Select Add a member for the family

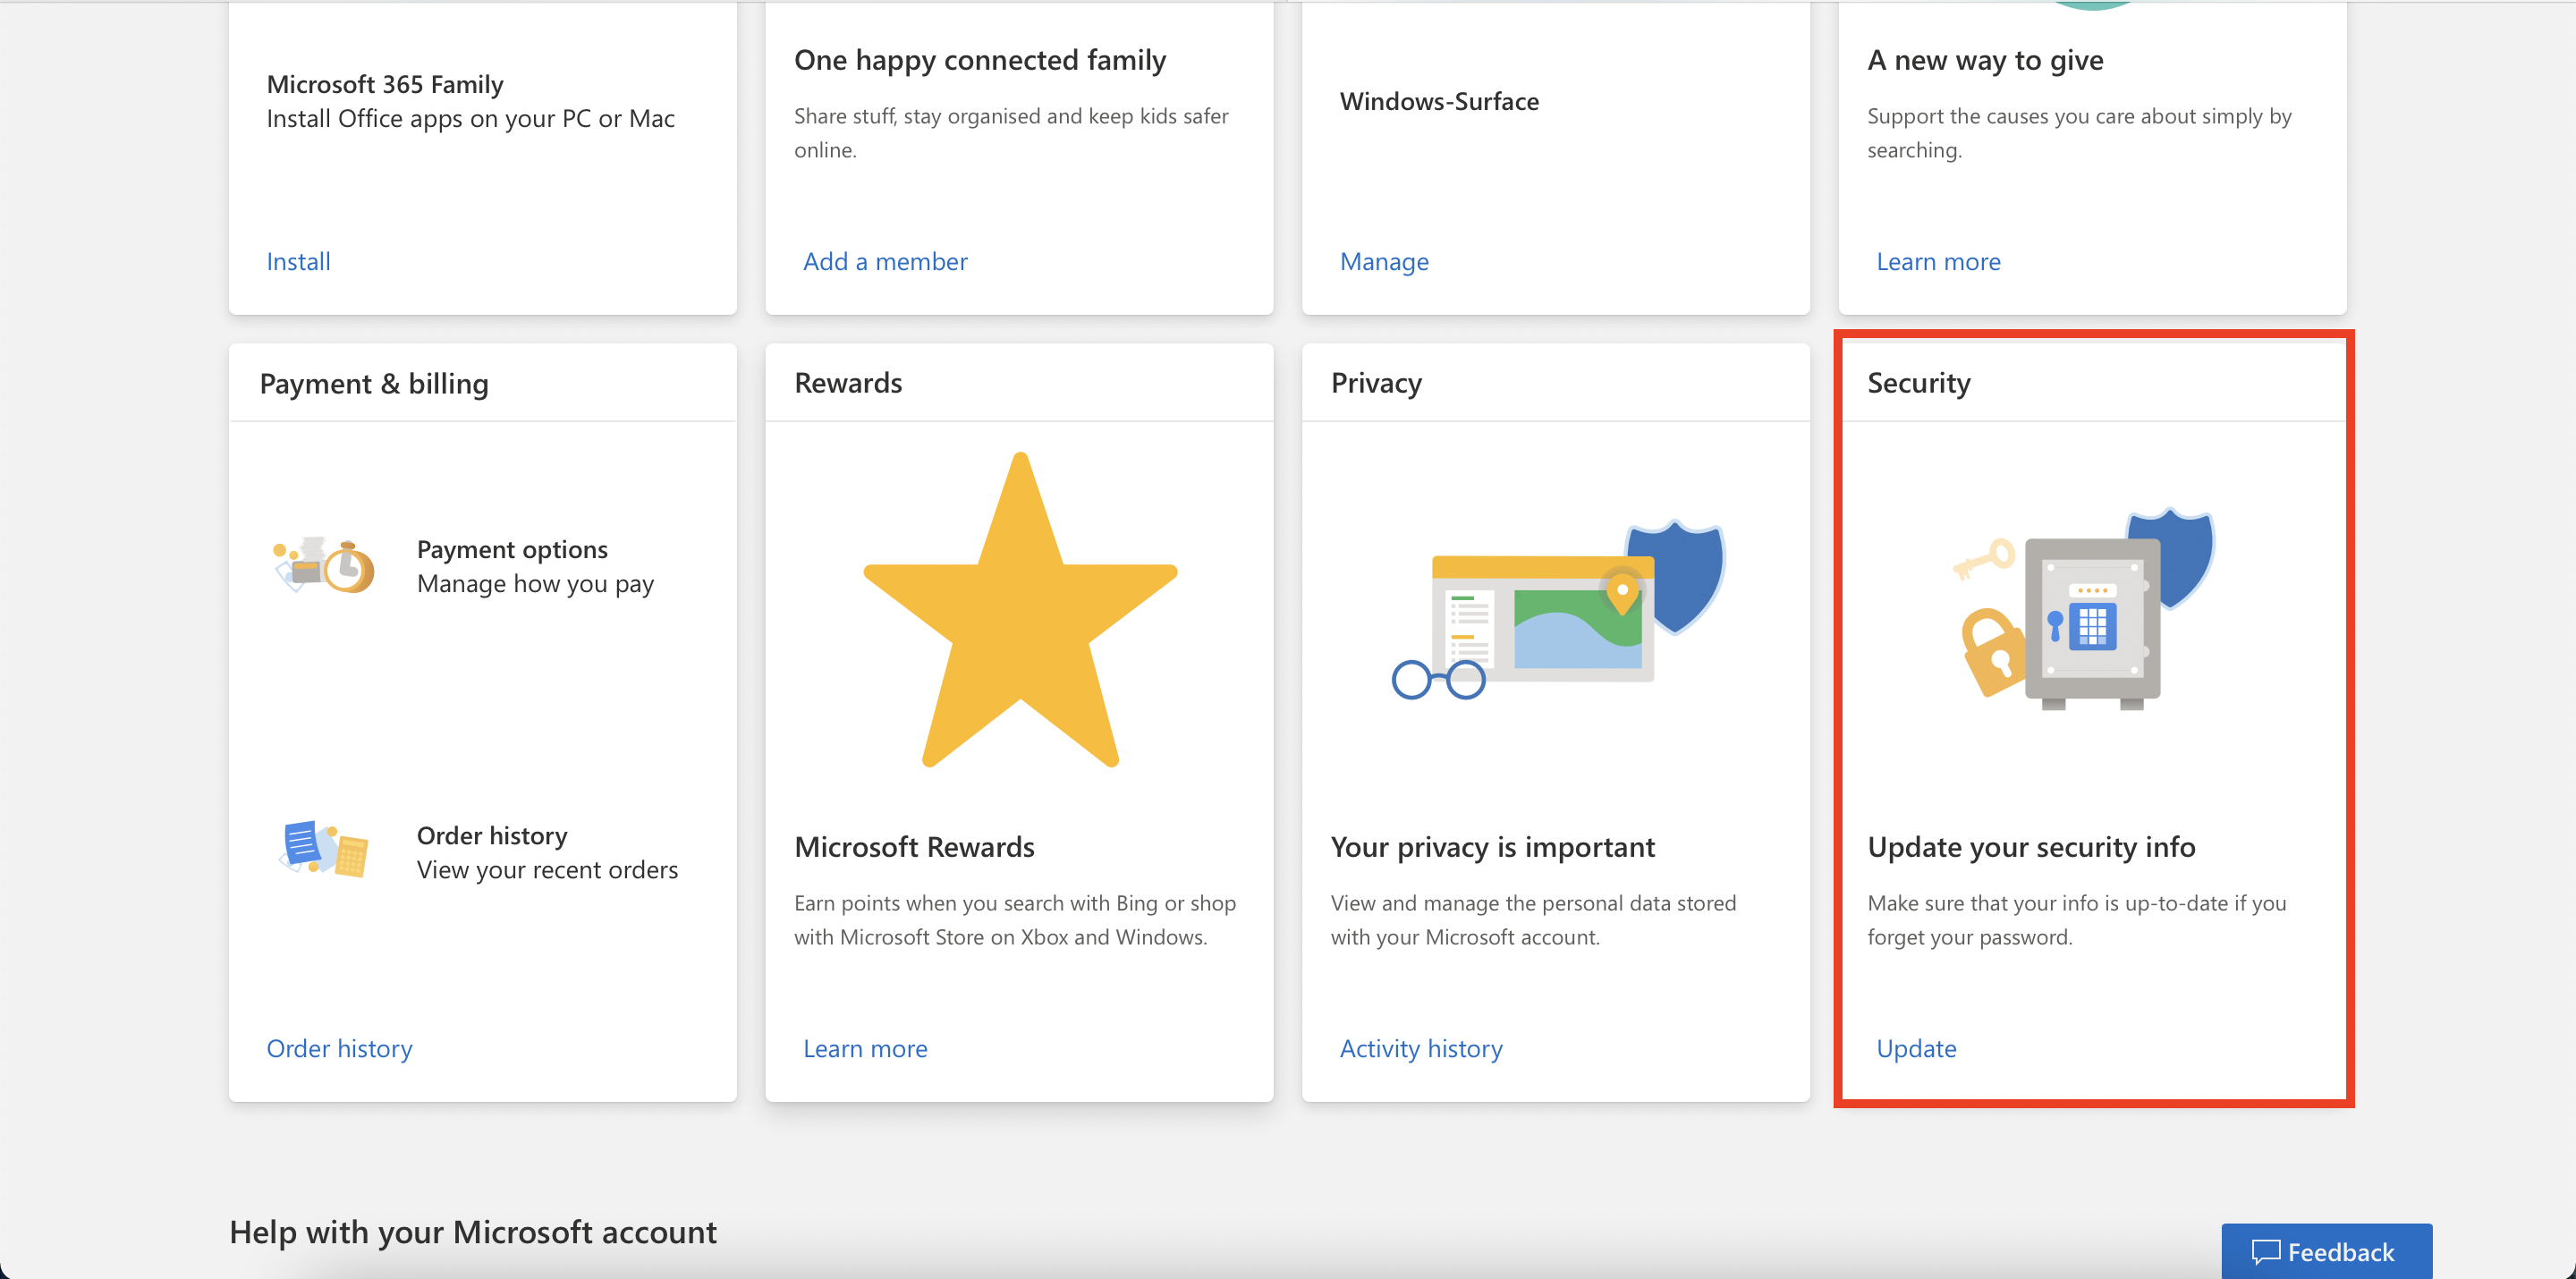click(x=884, y=261)
